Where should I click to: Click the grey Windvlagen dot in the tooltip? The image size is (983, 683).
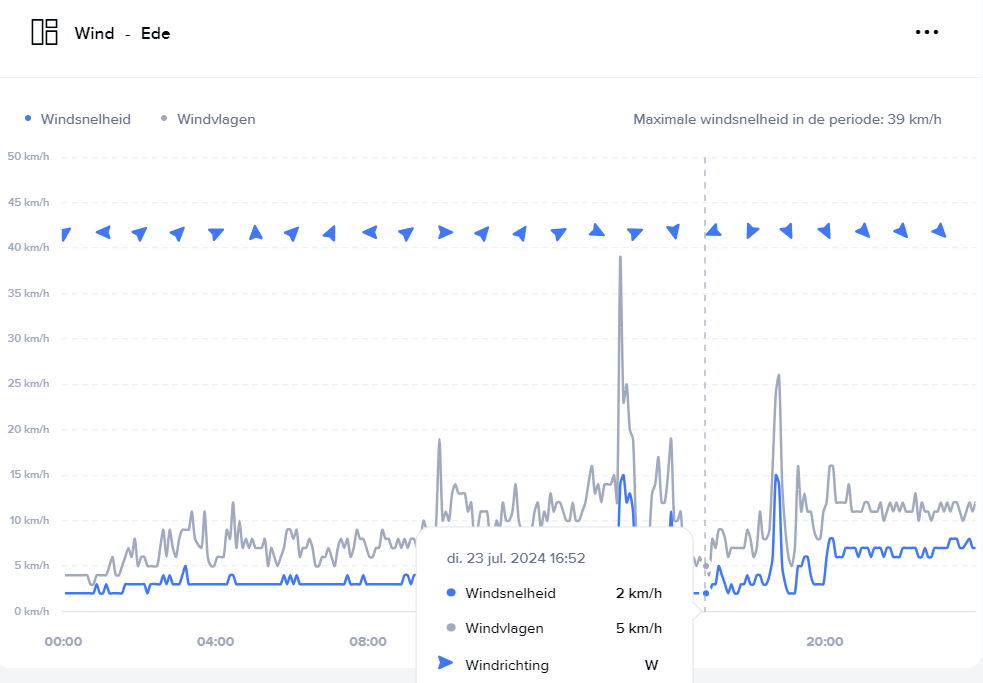pos(450,628)
